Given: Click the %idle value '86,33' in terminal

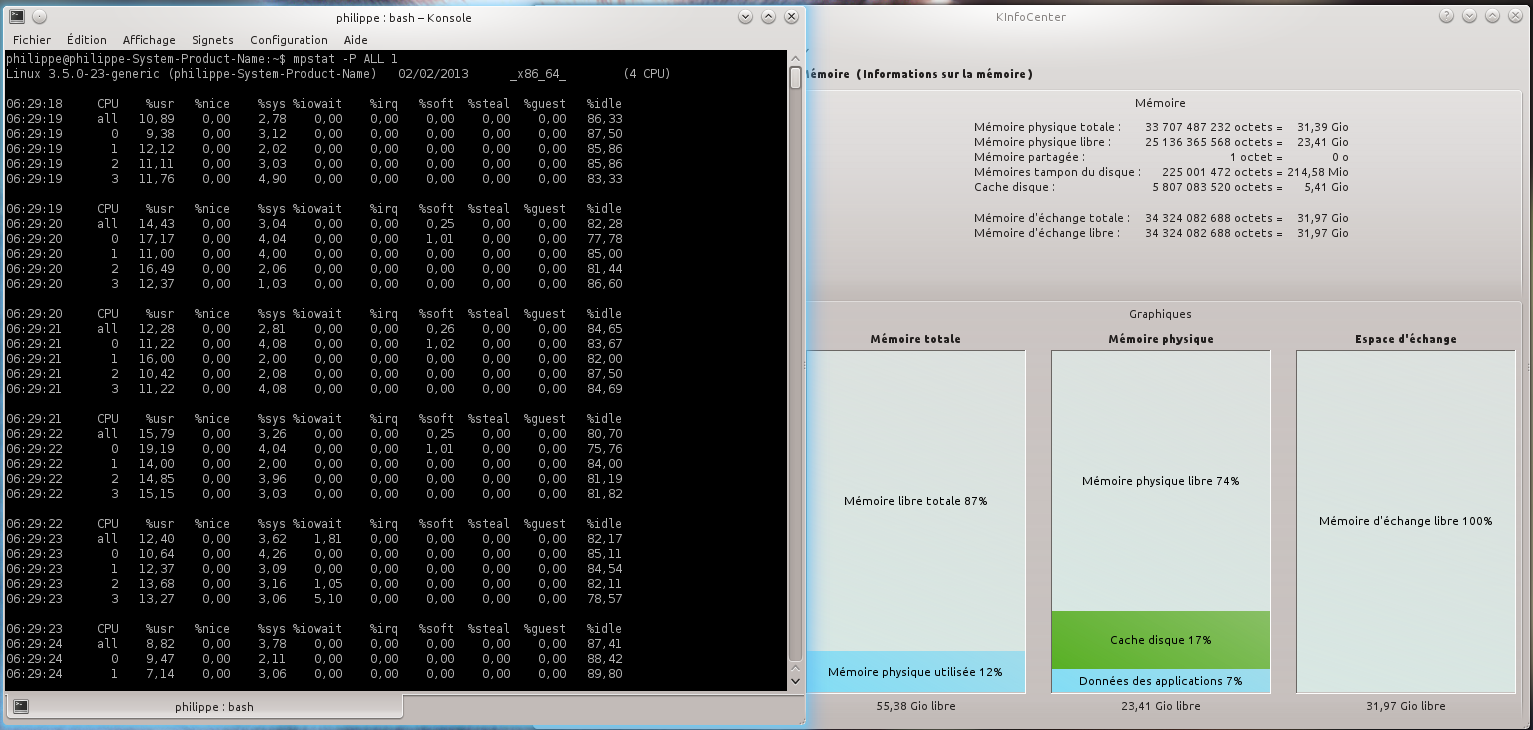Looking at the screenshot, I should pos(605,119).
